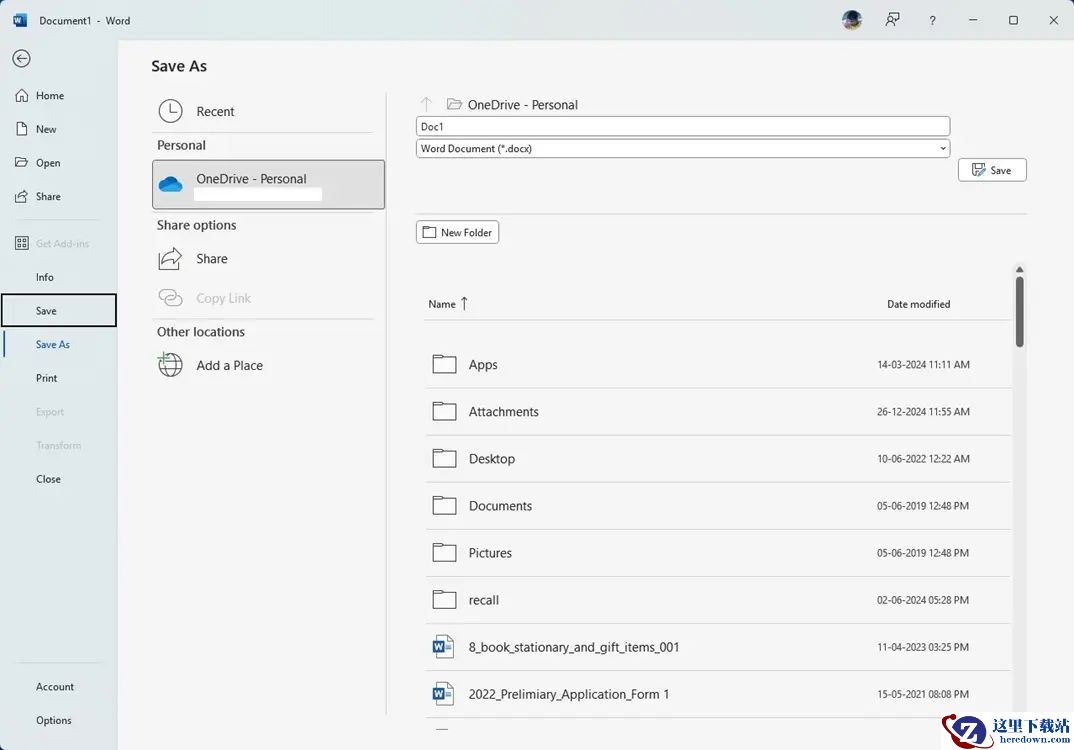Viewport: 1074px width, 750px height.
Task: Open the Apps folder
Action: [x=718, y=365]
